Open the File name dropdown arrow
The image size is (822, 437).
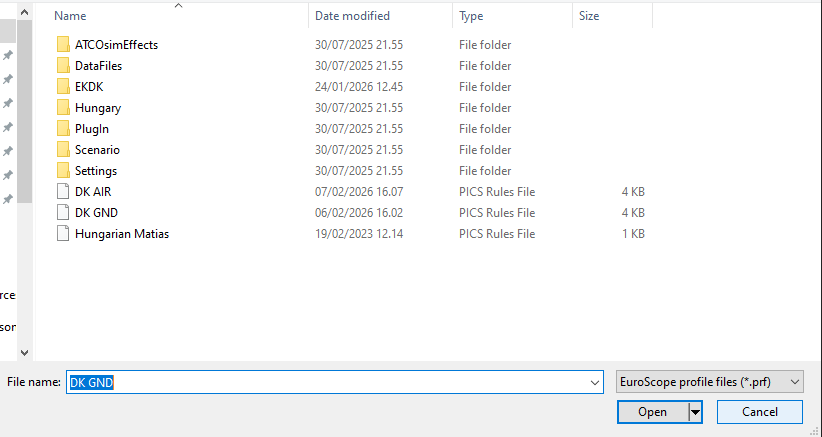click(595, 382)
